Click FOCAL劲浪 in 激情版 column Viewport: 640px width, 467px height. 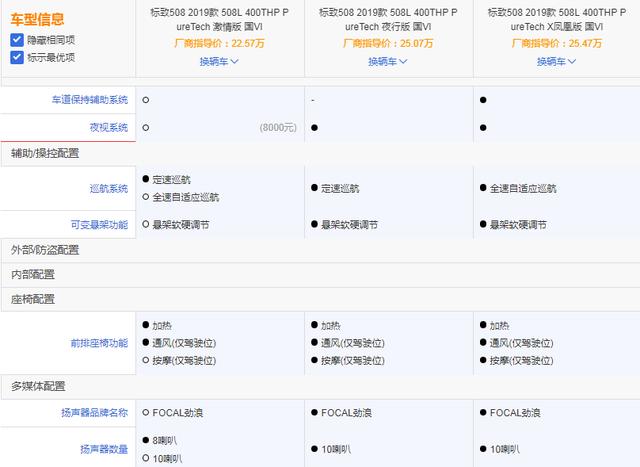[178, 413]
